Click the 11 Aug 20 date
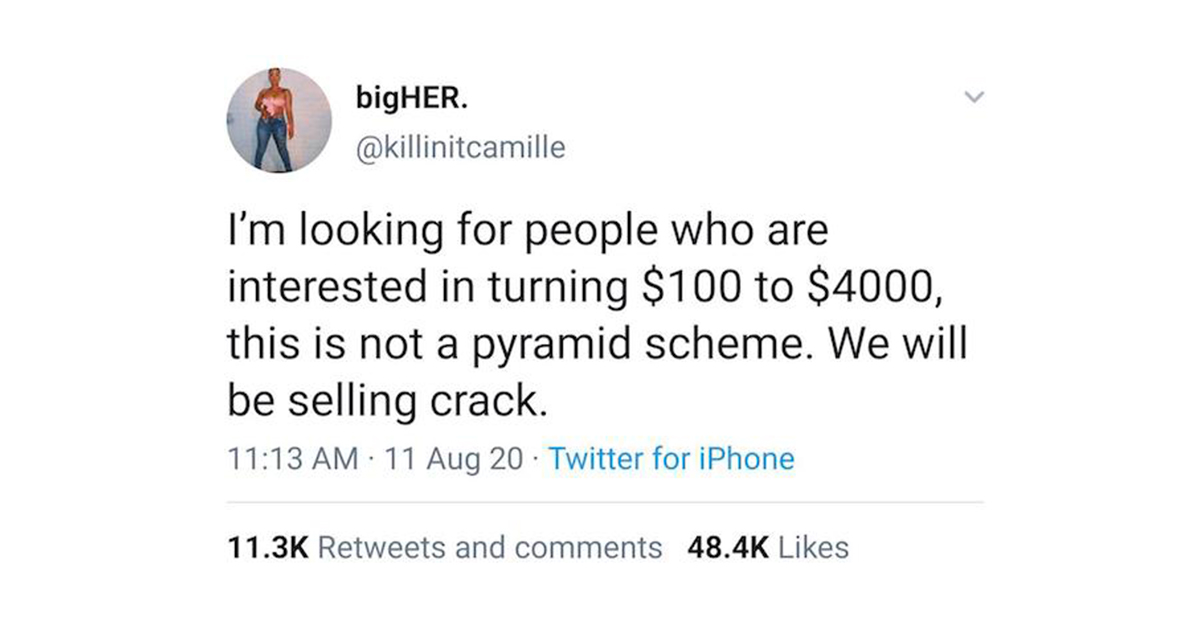Image resolution: width=1200 pixels, height=628 pixels. coord(453,459)
